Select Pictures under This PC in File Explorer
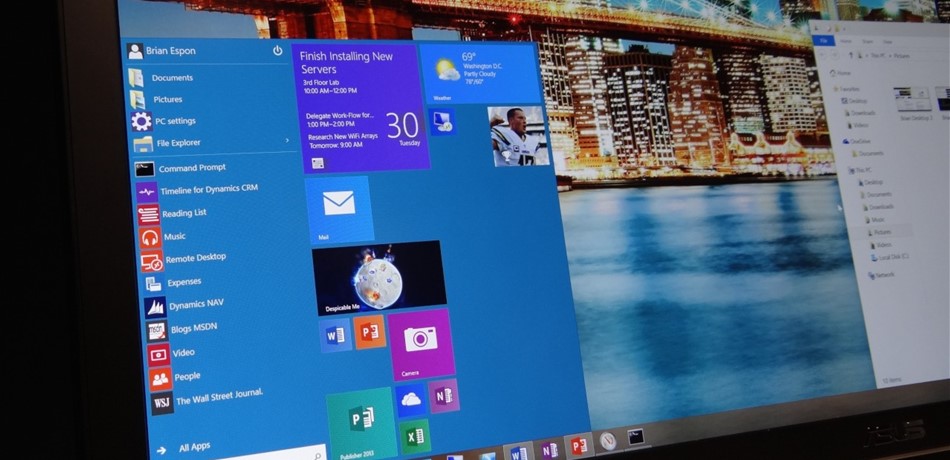Screen dimensions: 950x460 click(x=879, y=232)
